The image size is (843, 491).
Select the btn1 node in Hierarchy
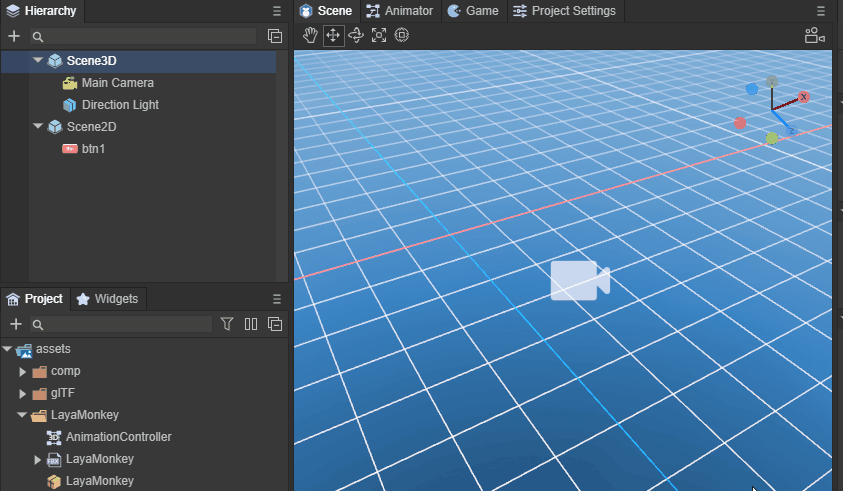[93, 149]
